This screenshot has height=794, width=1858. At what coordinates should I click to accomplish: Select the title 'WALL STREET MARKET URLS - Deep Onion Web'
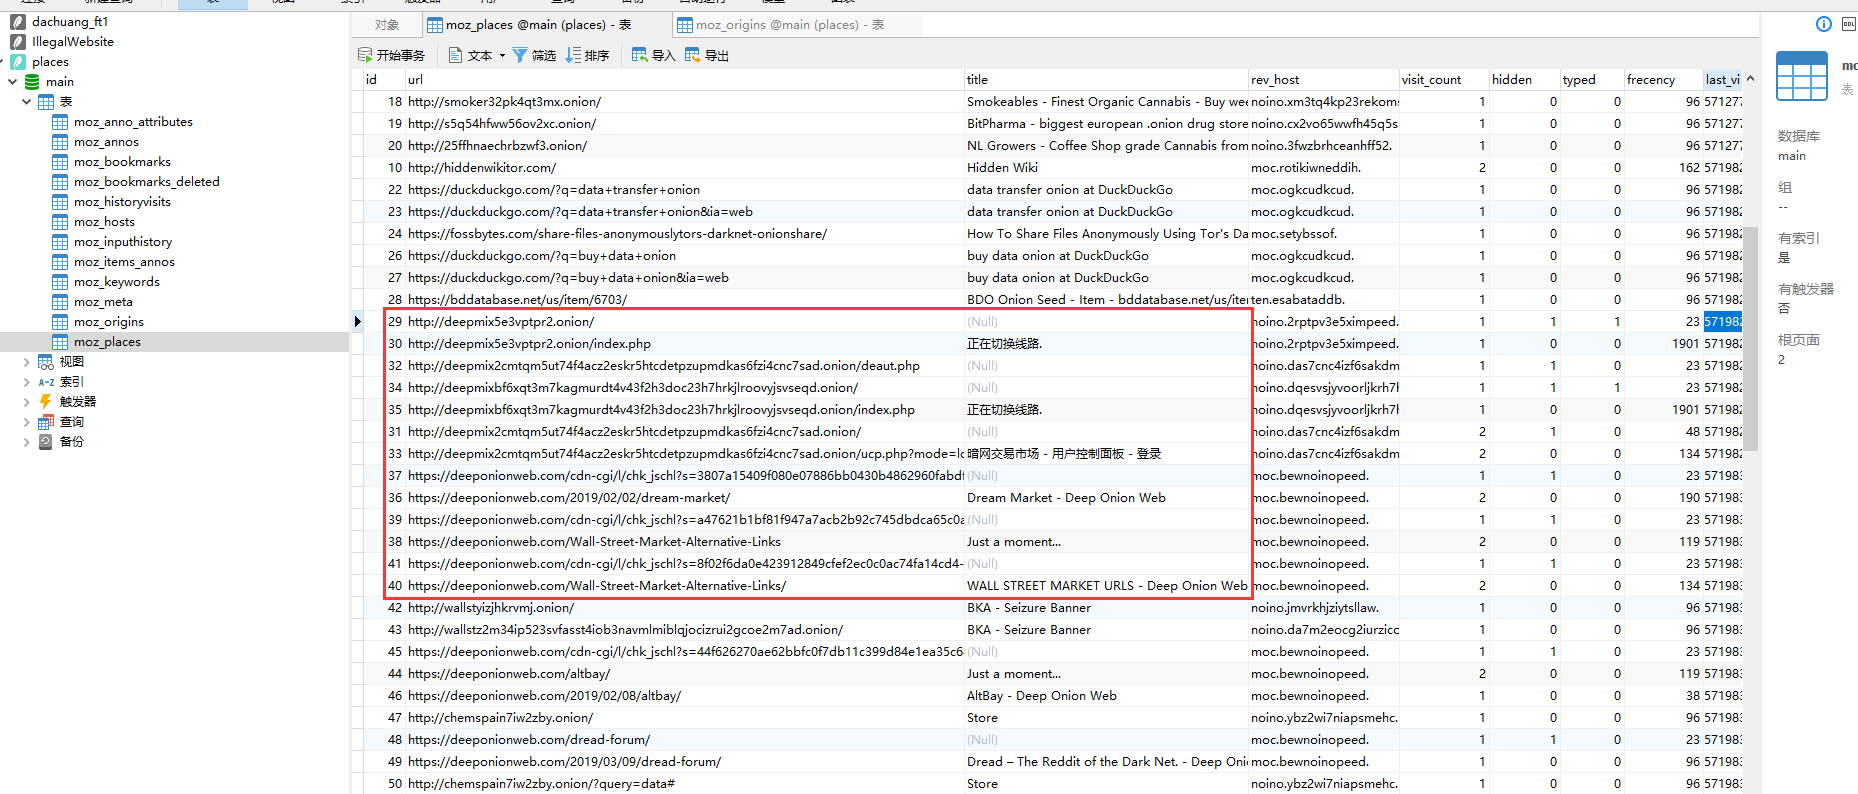(x=1107, y=585)
